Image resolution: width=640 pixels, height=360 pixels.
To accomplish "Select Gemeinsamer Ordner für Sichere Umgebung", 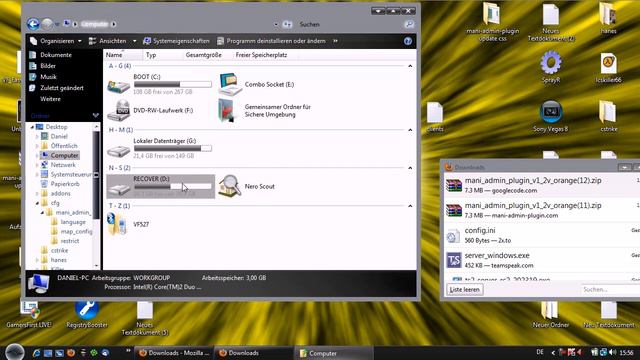I will [264, 111].
